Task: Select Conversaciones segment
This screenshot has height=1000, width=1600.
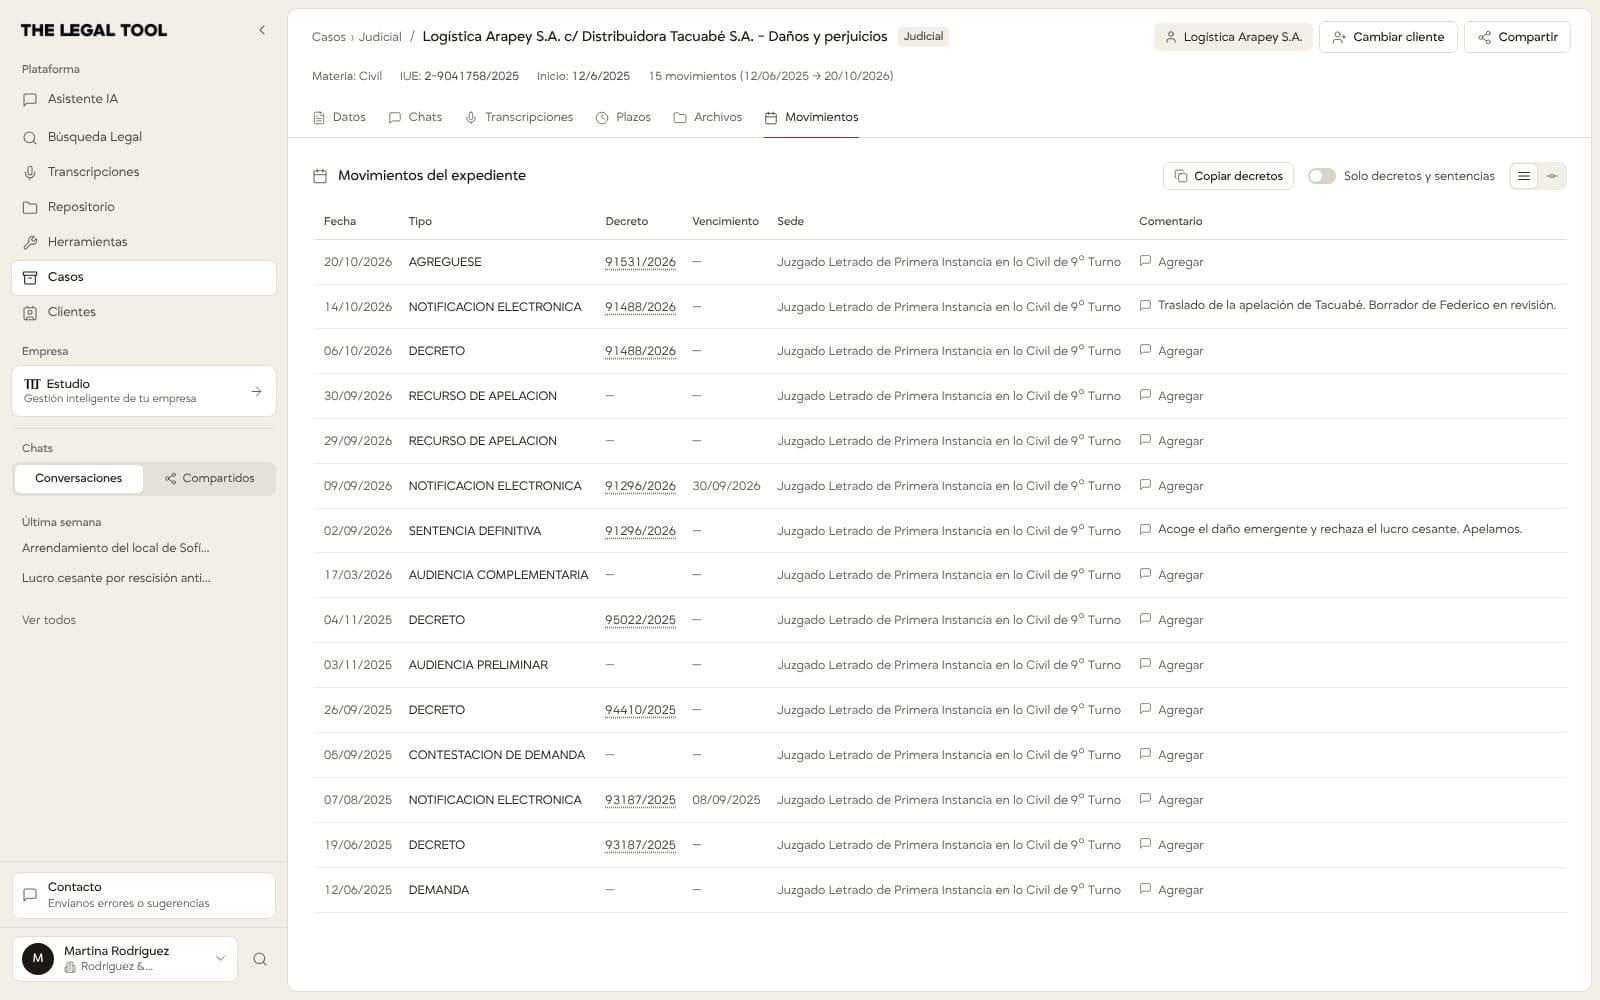Action: pos(78,478)
